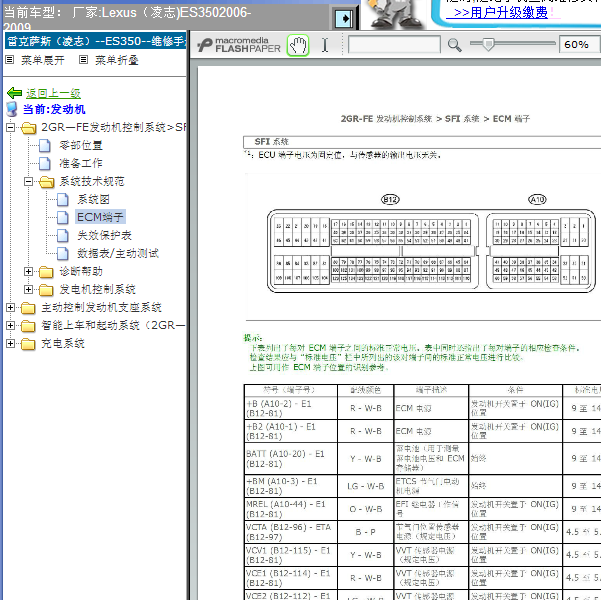The height and width of the screenshot is (600, 601).
Task: Click the MREL (A10-44) - E1 table cell
Action: [291, 509]
